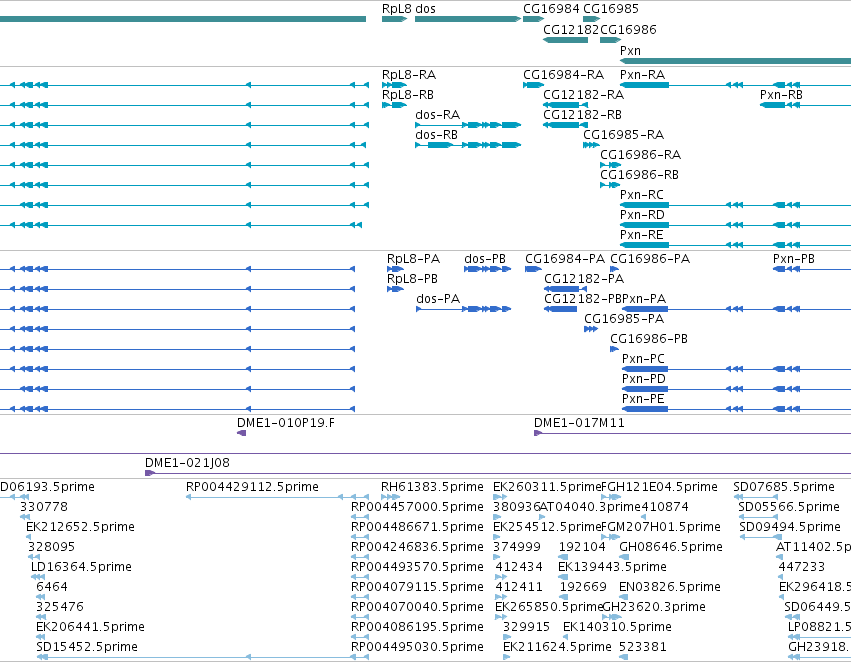
Task: Click the dos gene bar
Action: point(468,19)
